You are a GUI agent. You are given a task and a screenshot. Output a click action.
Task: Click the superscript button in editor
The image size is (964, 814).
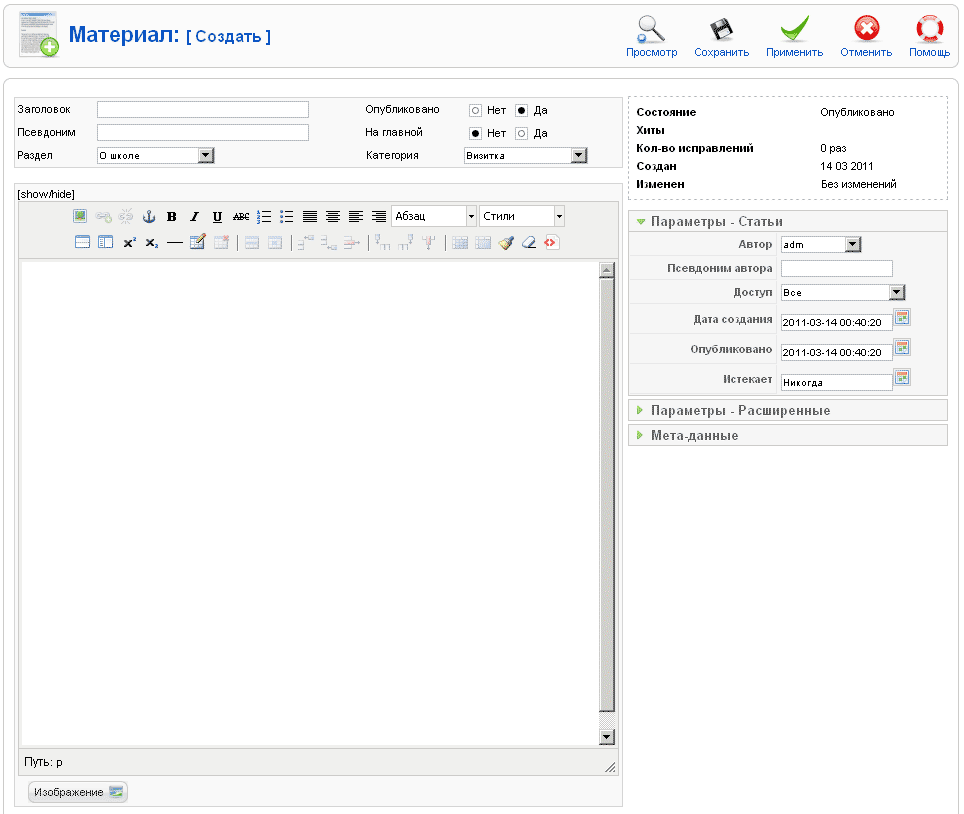click(x=129, y=242)
